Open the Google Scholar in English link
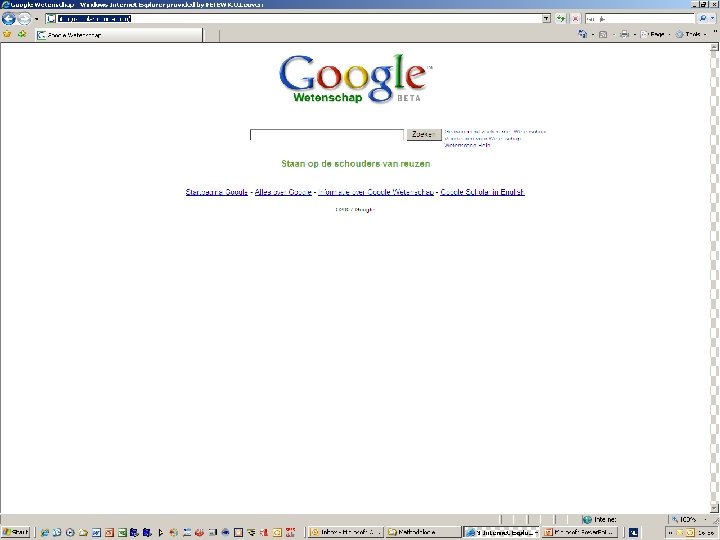This screenshot has height=540, width=720. point(482,192)
